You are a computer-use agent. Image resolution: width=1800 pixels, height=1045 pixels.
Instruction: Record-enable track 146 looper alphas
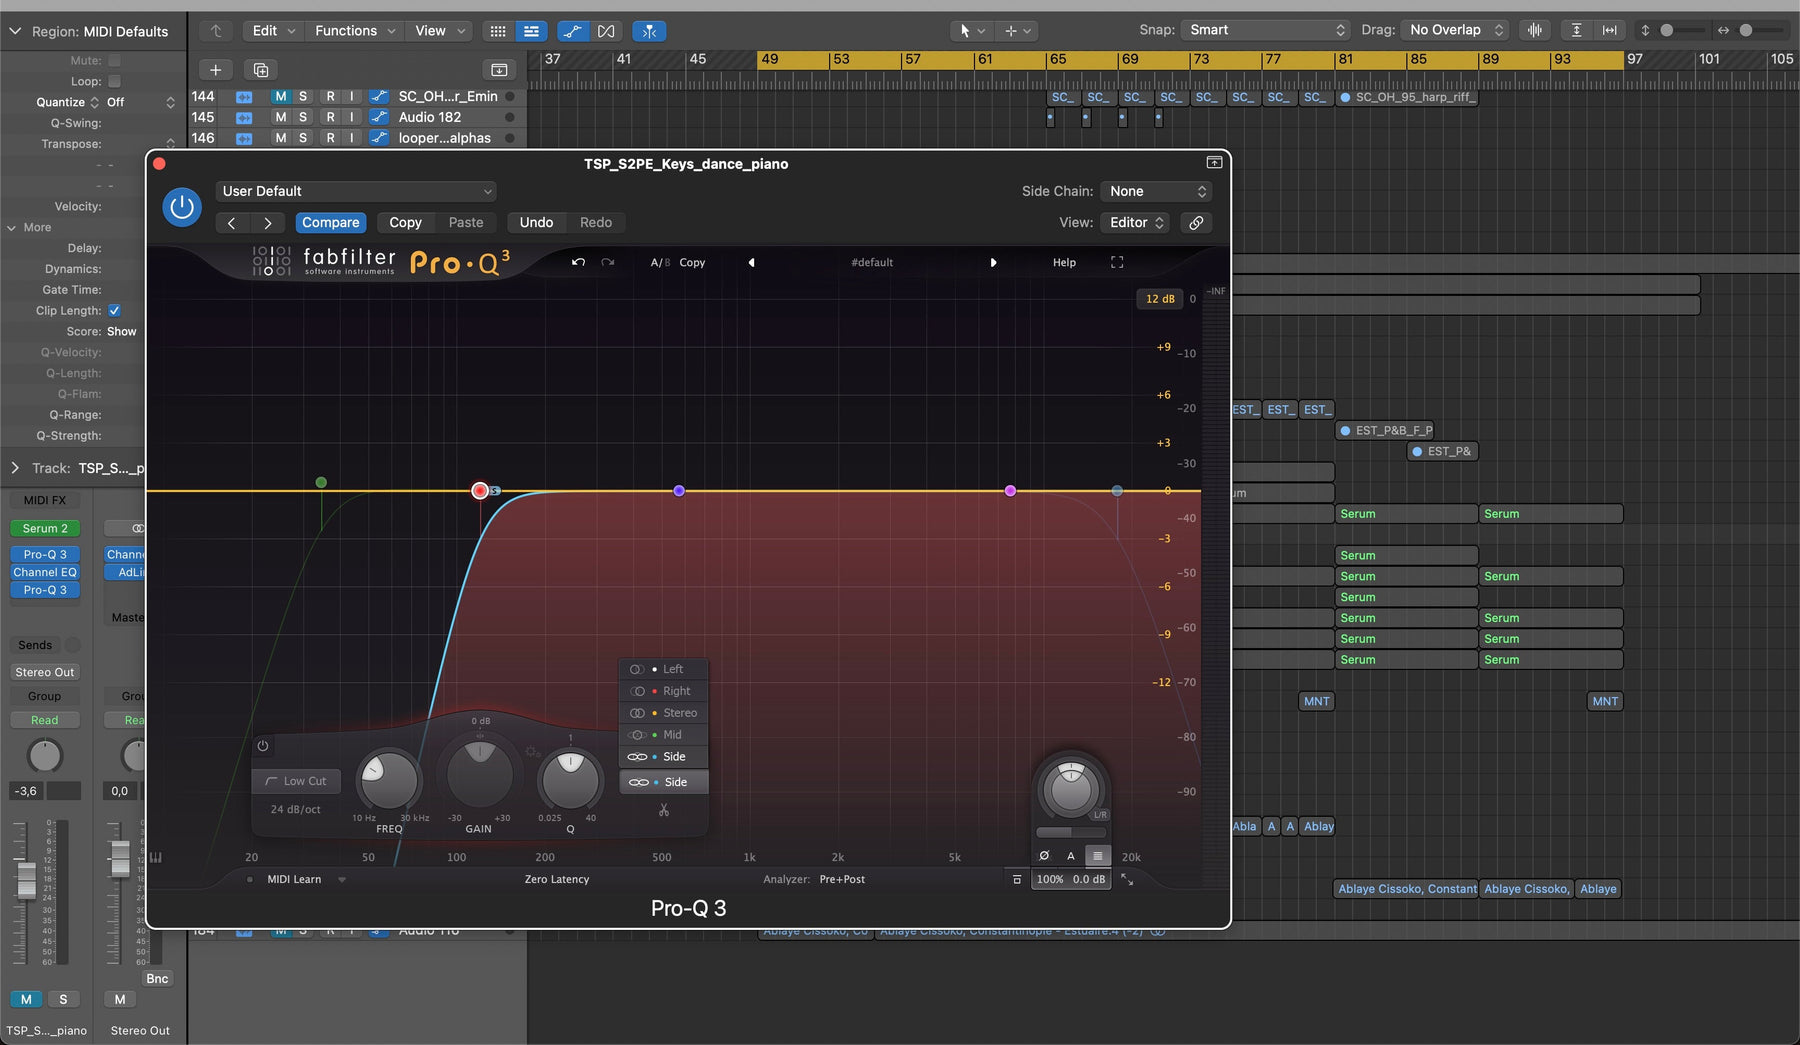[330, 138]
